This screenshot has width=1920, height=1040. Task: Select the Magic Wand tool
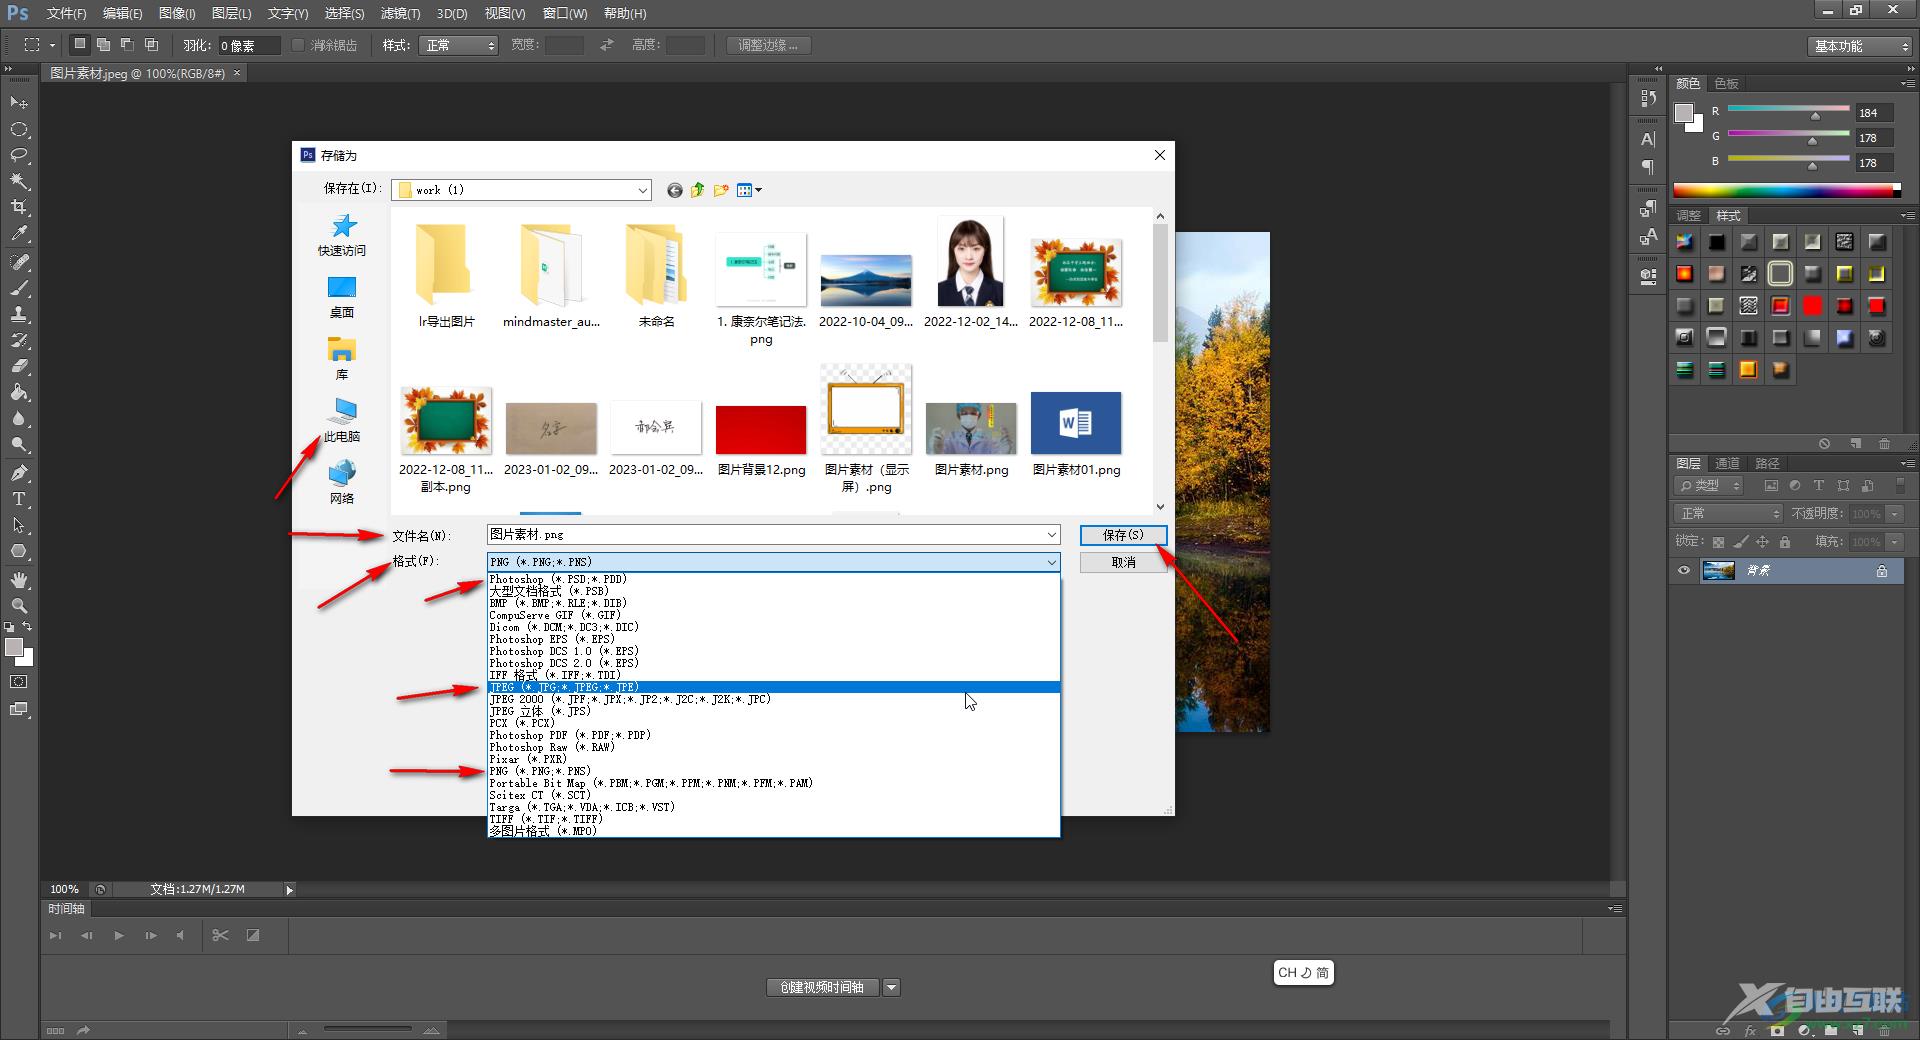[x=19, y=182]
